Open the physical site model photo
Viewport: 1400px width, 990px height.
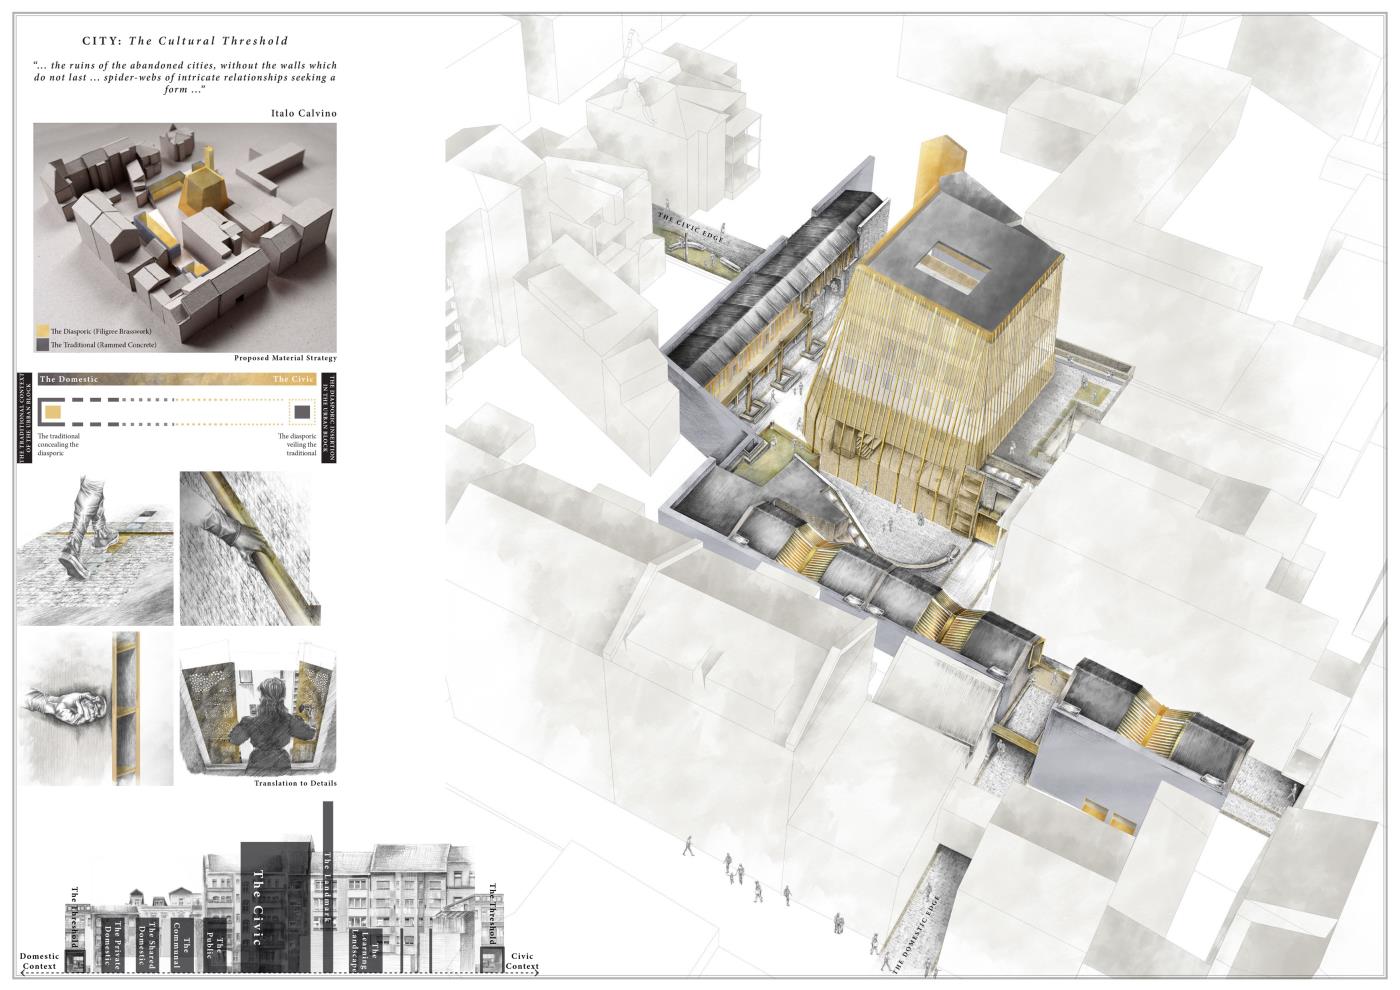point(185,236)
